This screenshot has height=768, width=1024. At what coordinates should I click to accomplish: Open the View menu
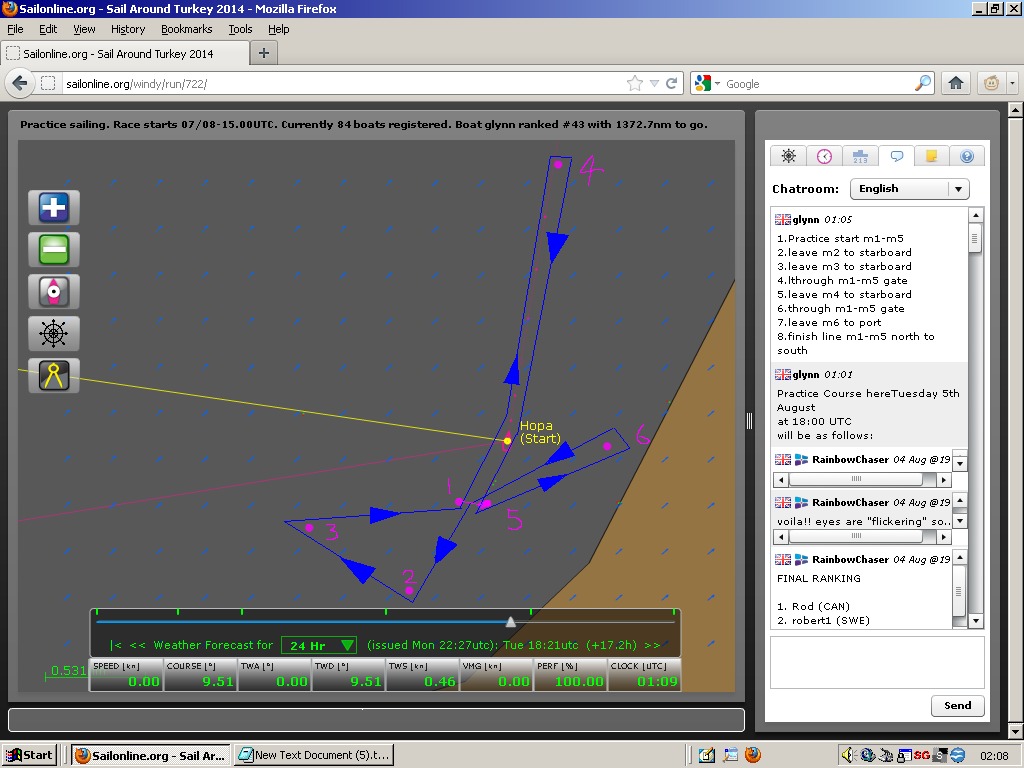[x=84, y=29]
